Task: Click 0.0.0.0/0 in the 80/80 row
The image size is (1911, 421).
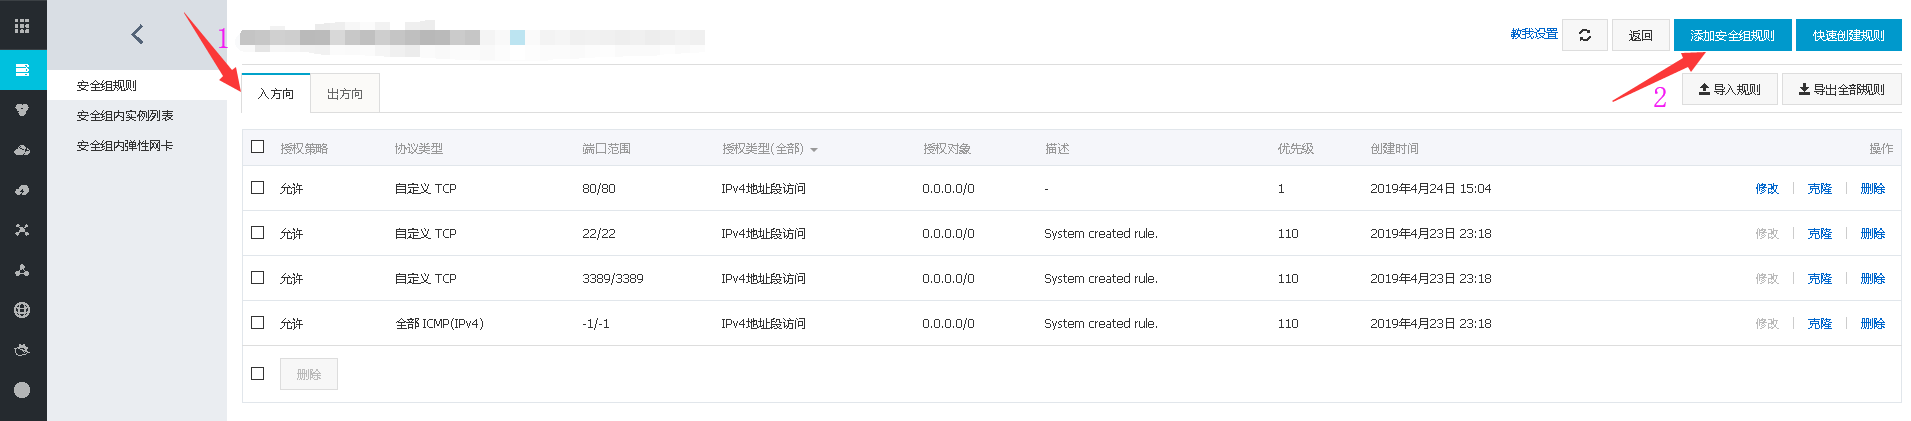Action: [948, 189]
